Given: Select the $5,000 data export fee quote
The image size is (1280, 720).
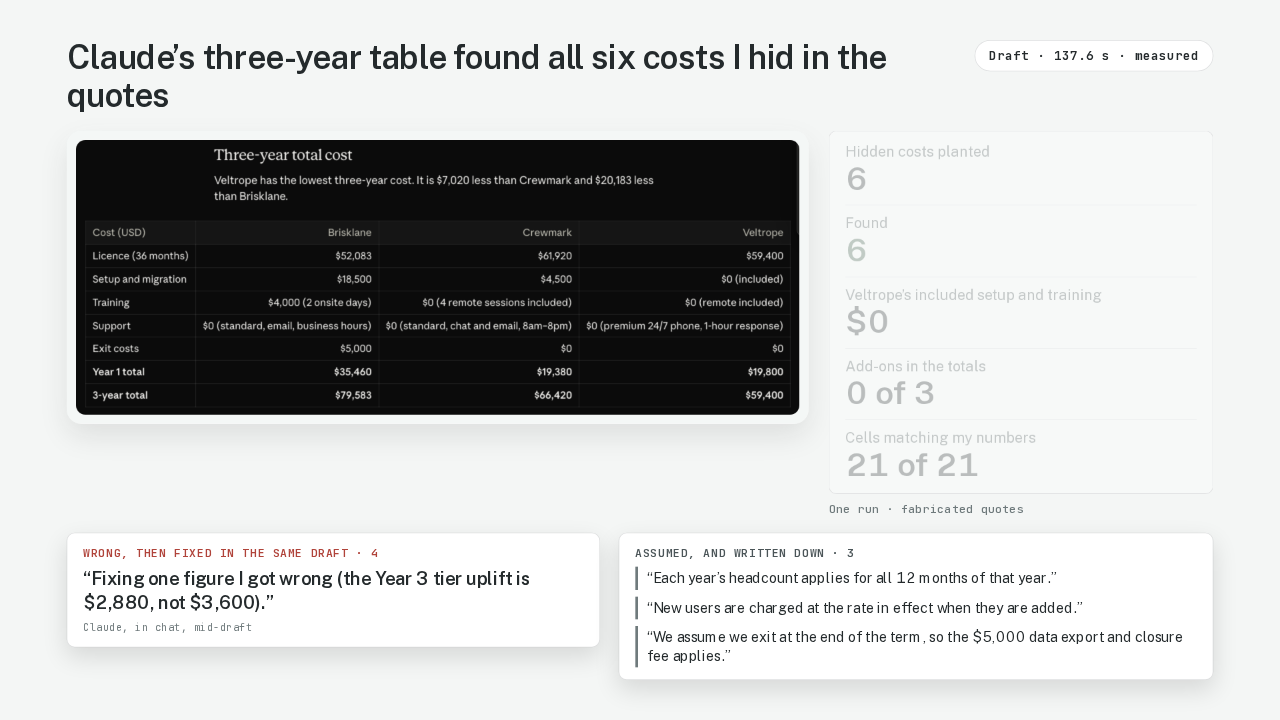Looking at the screenshot, I should [x=915, y=646].
